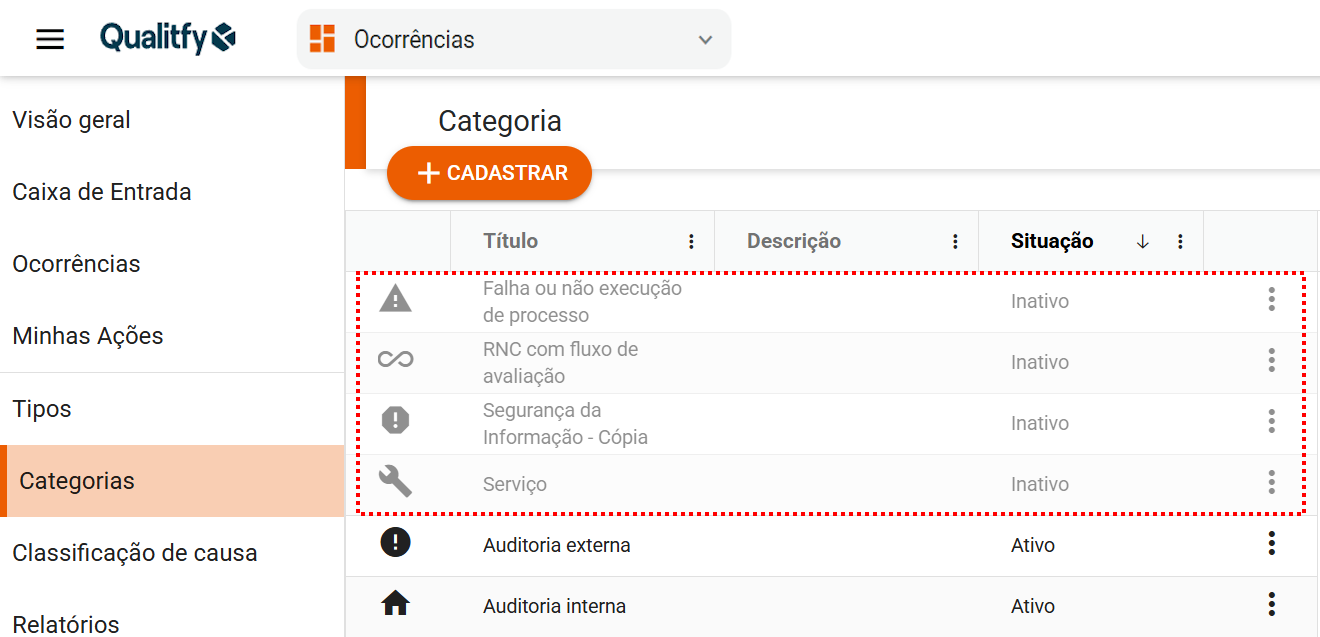Open options menu for Auditoria externa row
This screenshot has width=1320, height=637.
tap(1271, 544)
